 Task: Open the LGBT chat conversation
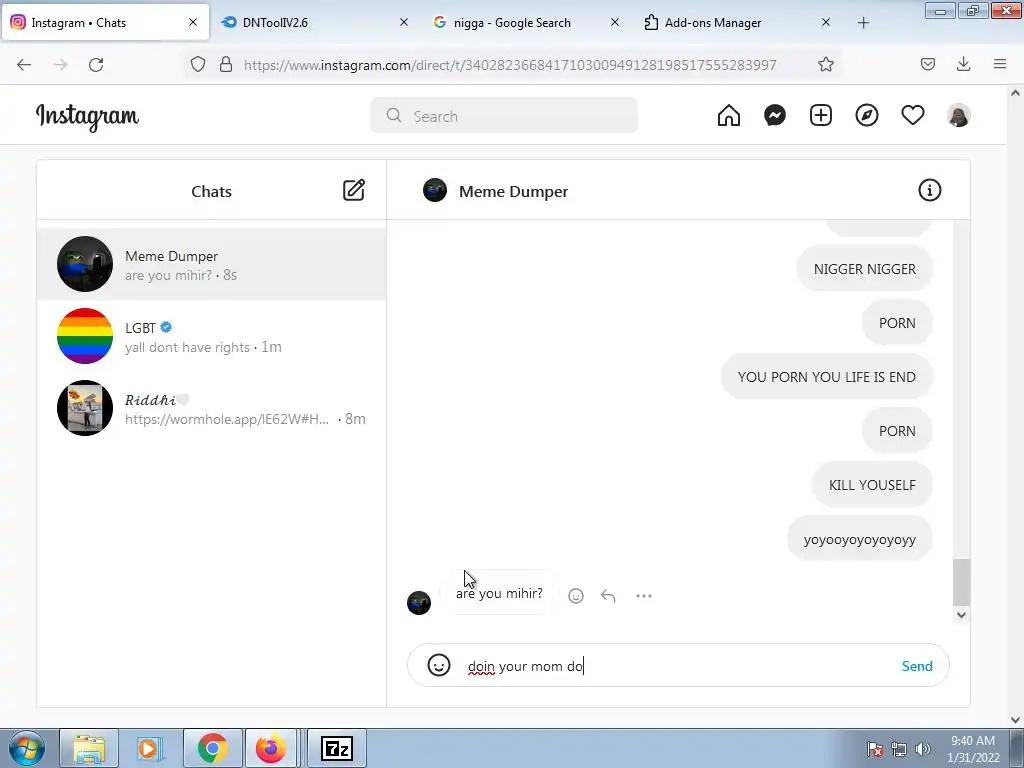coord(212,336)
